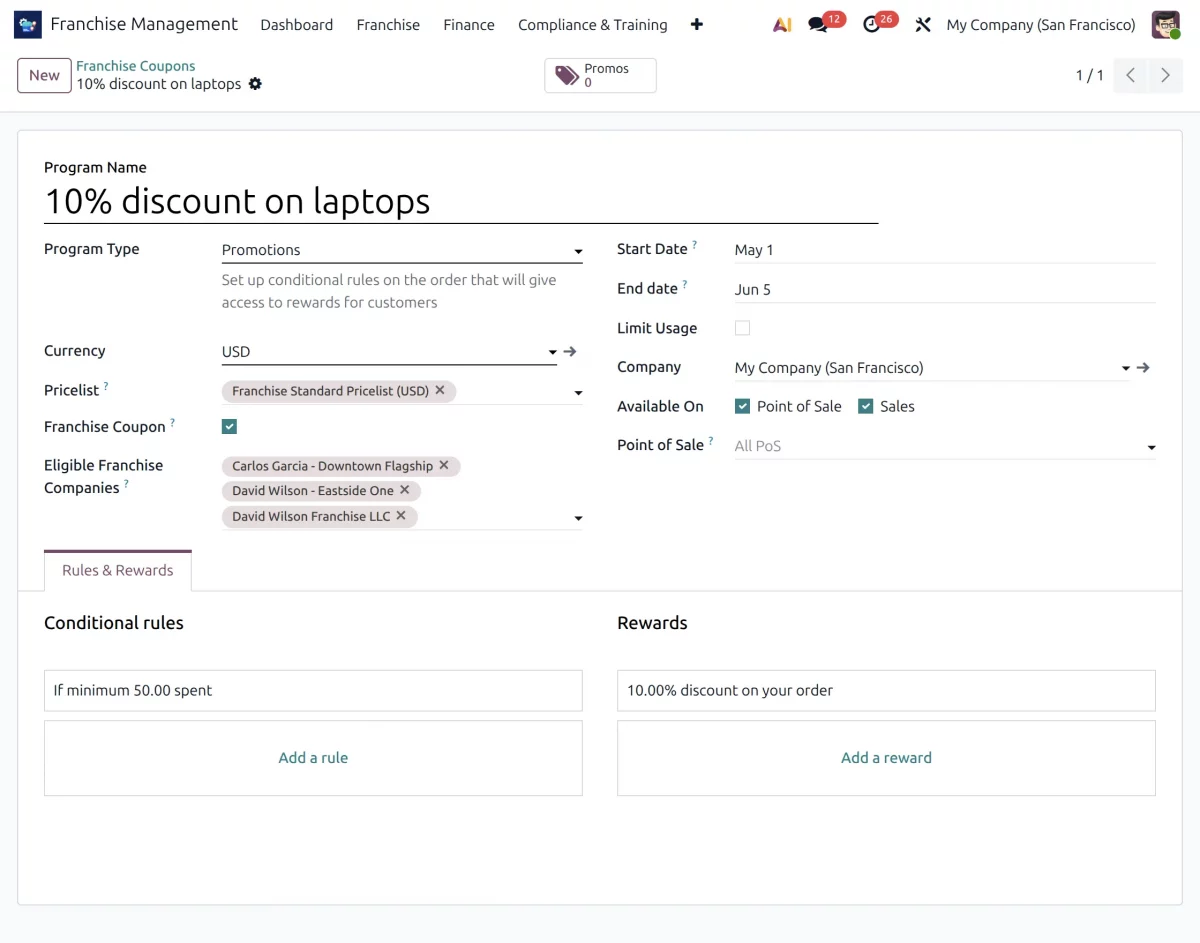
Task: Click the record pager 1 / 1
Action: 1089,75
